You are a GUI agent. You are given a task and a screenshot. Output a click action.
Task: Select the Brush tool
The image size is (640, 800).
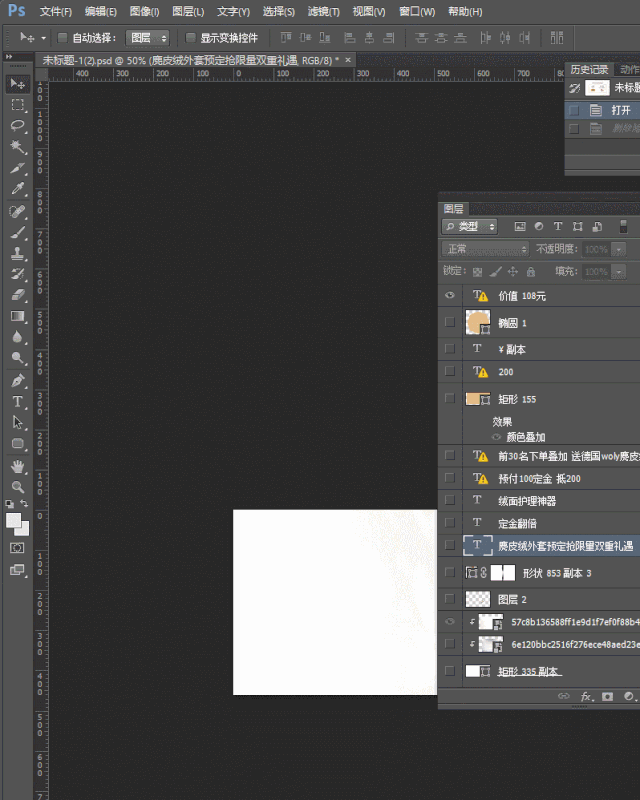(17, 232)
